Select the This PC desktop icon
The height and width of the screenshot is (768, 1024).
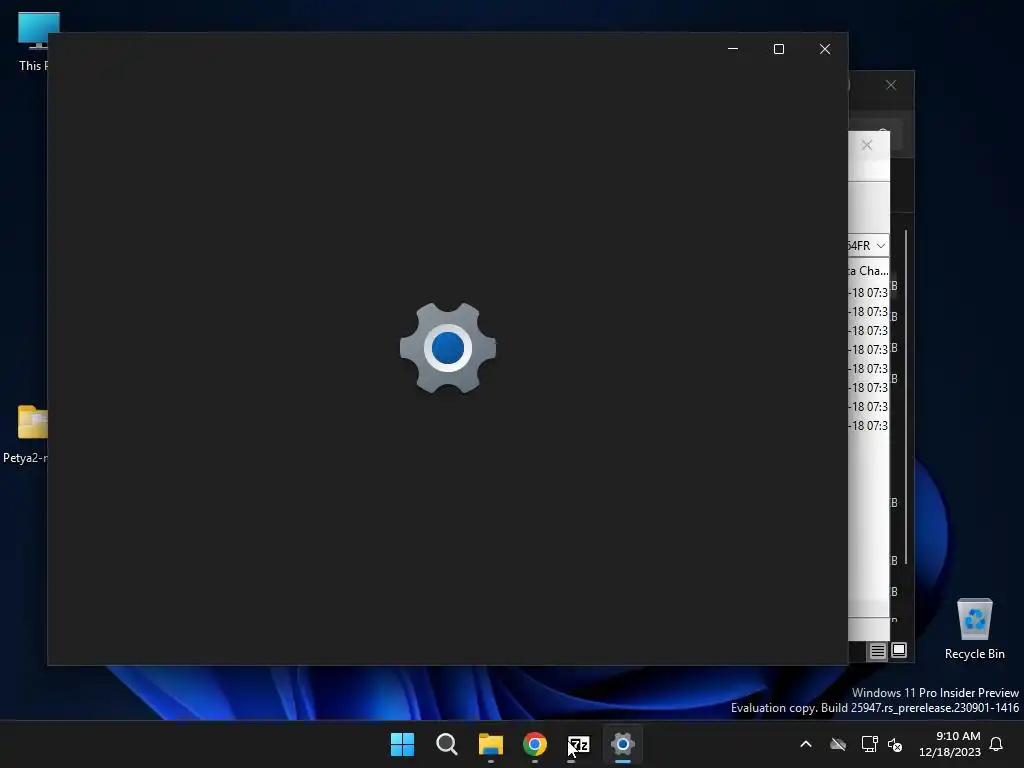tap(32, 40)
